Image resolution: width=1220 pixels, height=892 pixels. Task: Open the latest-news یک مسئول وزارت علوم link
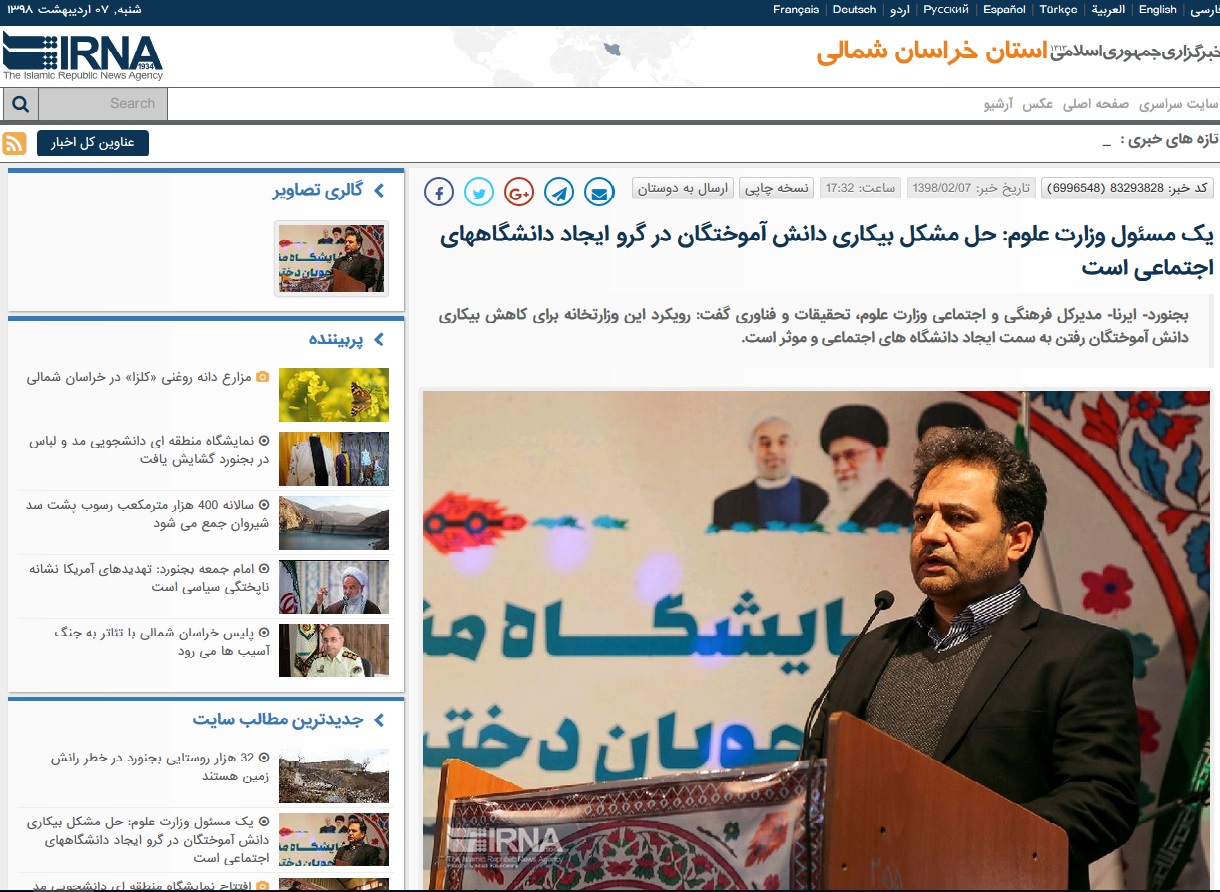(149, 840)
